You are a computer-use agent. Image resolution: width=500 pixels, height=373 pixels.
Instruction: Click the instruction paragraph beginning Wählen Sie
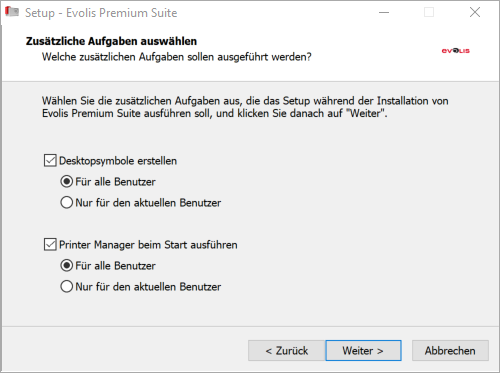[x=245, y=107]
